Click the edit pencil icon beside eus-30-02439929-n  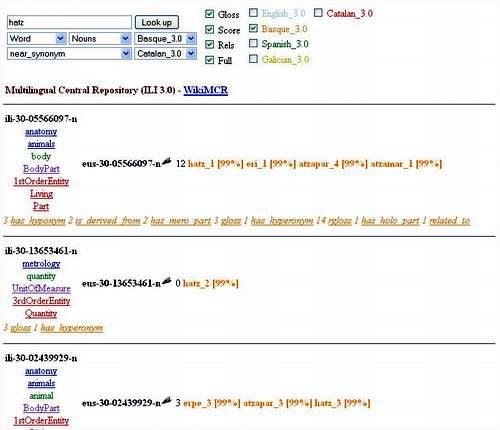pyautogui.click(x=167, y=401)
